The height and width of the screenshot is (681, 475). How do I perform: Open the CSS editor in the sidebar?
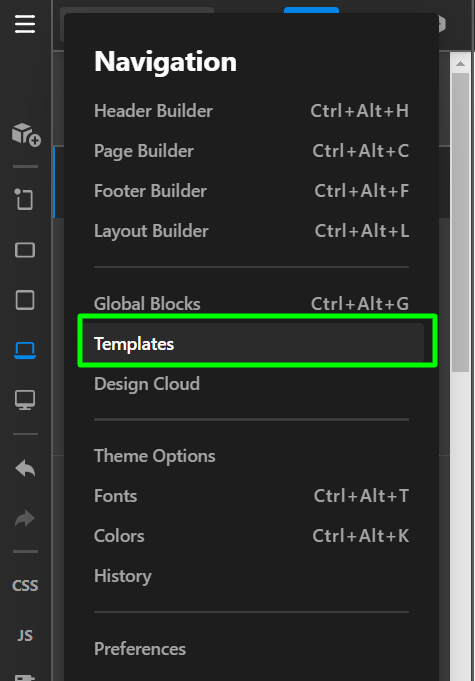(25, 585)
